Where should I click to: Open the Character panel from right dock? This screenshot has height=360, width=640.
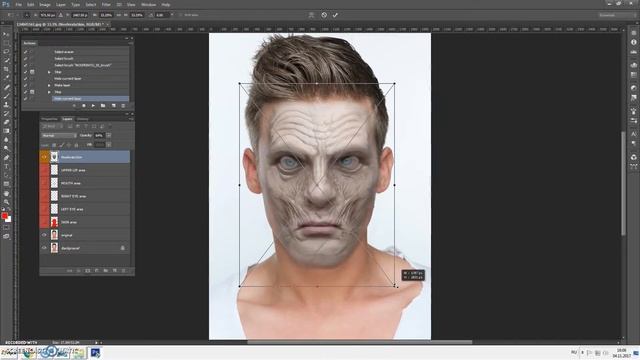click(x=633, y=134)
